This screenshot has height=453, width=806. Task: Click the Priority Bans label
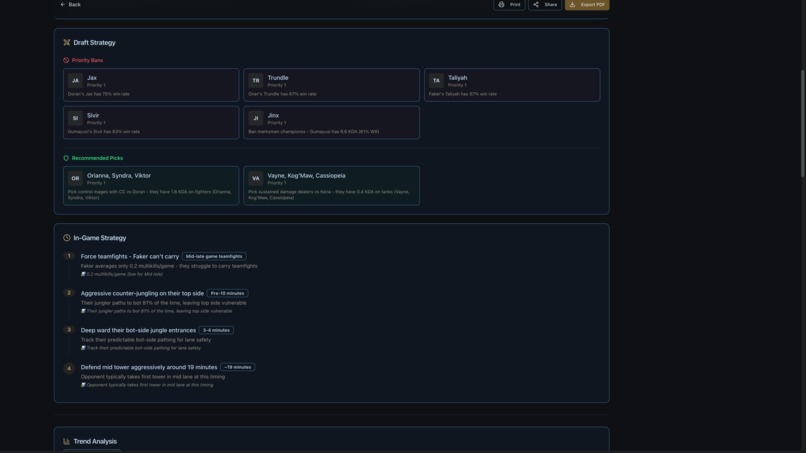pyautogui.click(x=87, y=60)
